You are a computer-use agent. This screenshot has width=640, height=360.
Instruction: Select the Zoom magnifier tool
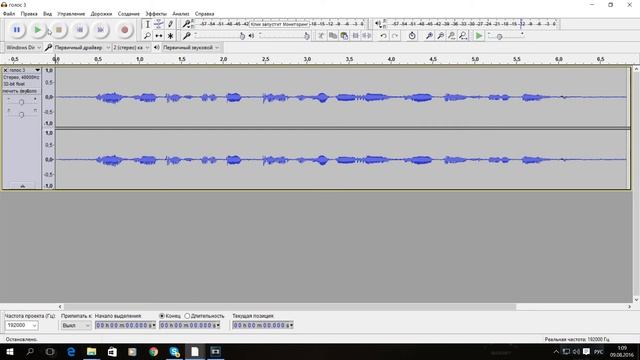147,36
